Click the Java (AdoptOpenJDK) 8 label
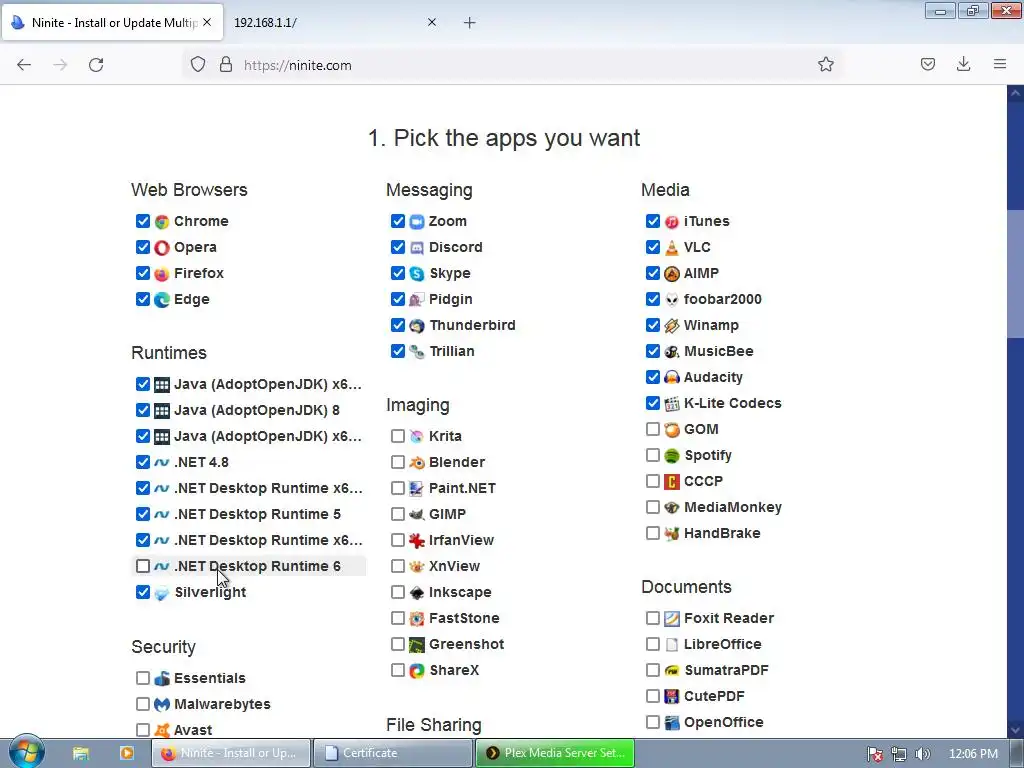 pyautogui.click(x=257, y=410)
